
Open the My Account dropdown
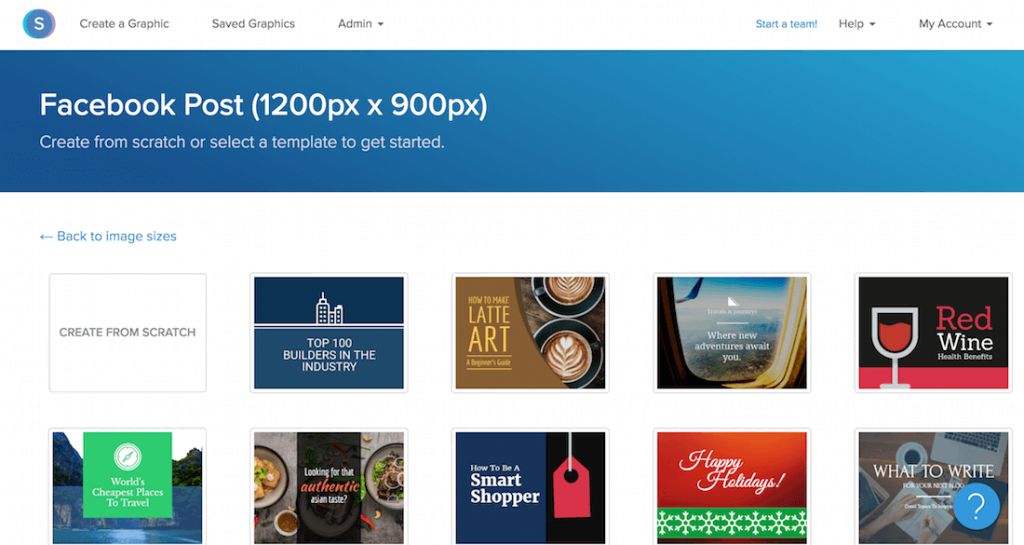point(955,24)
